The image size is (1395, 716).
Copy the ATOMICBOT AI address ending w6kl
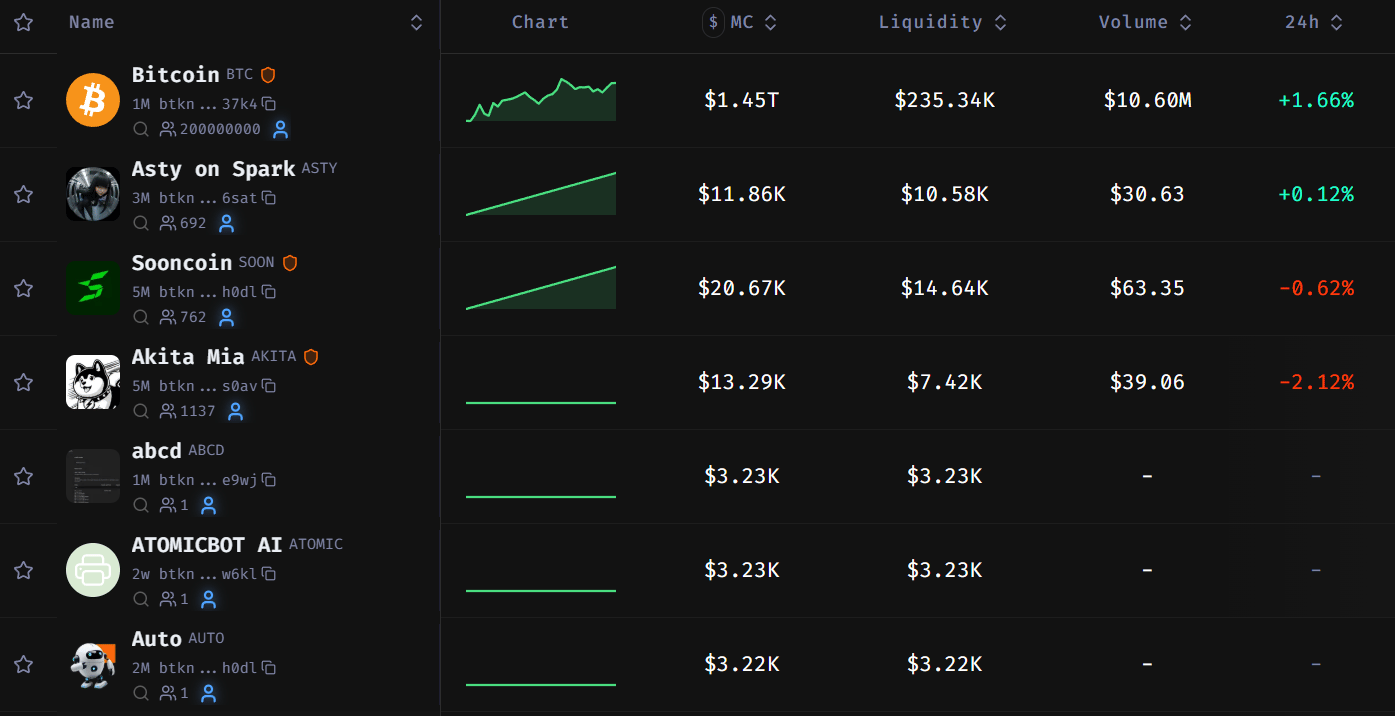[269, 574]
